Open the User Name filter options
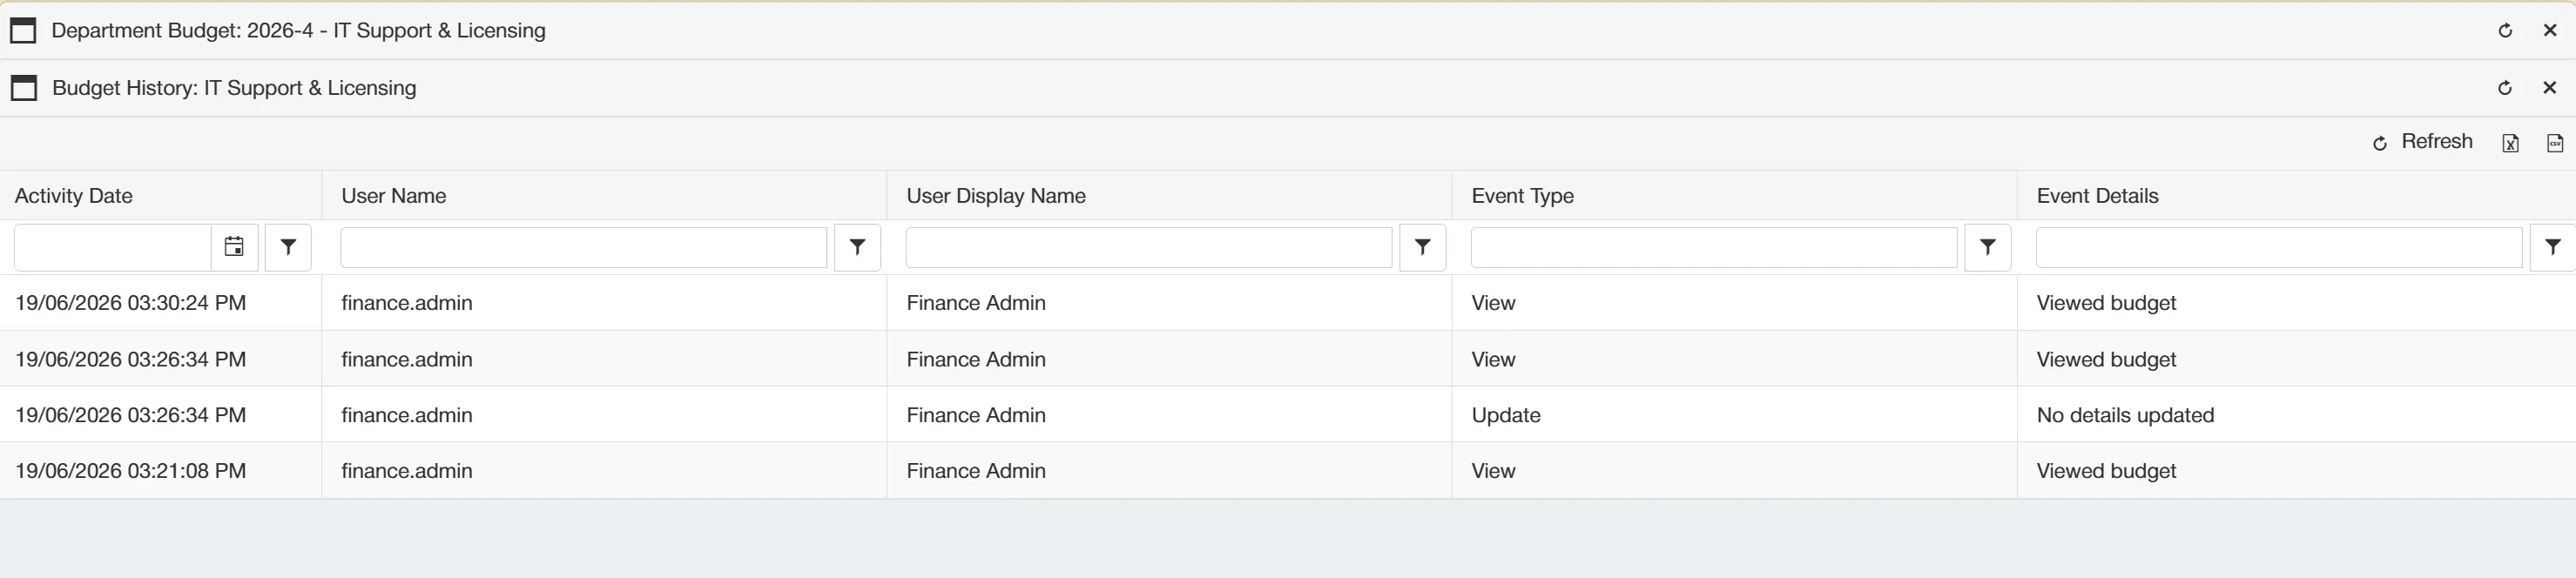The height and width of the screenshot is (578, 2576). point(857,247)
